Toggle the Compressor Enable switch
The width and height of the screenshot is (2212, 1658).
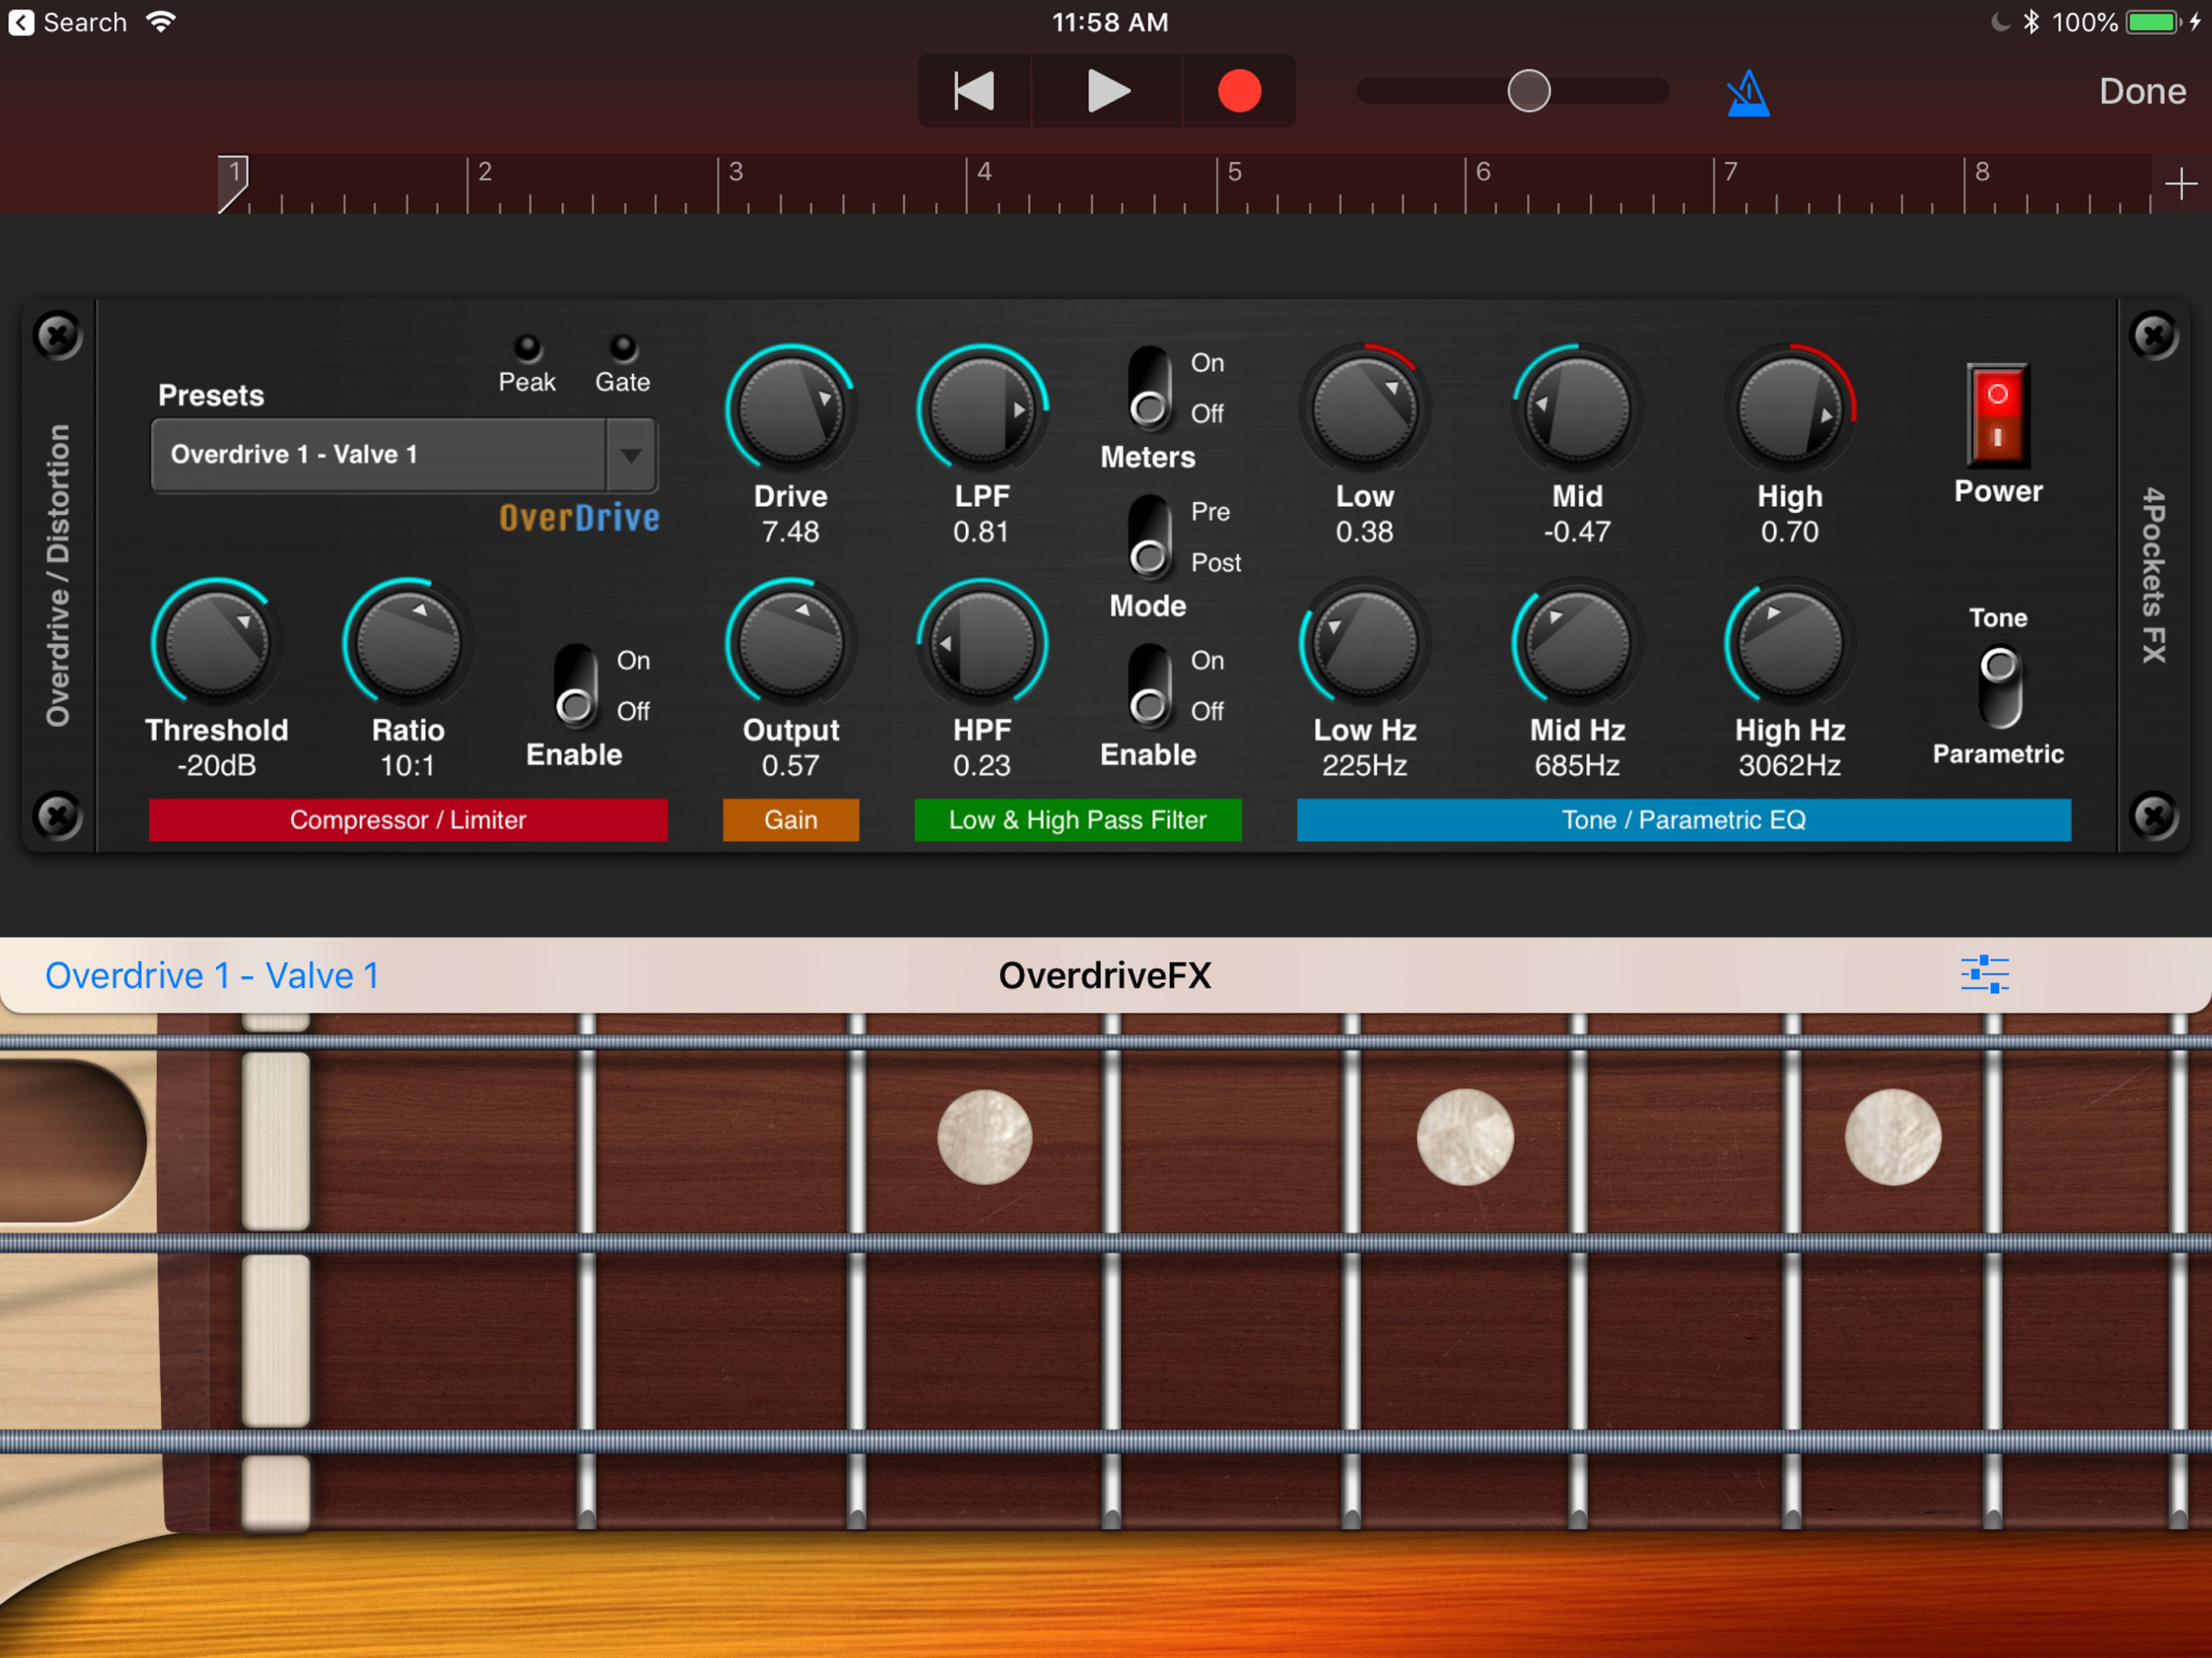[x=575, y=685]
